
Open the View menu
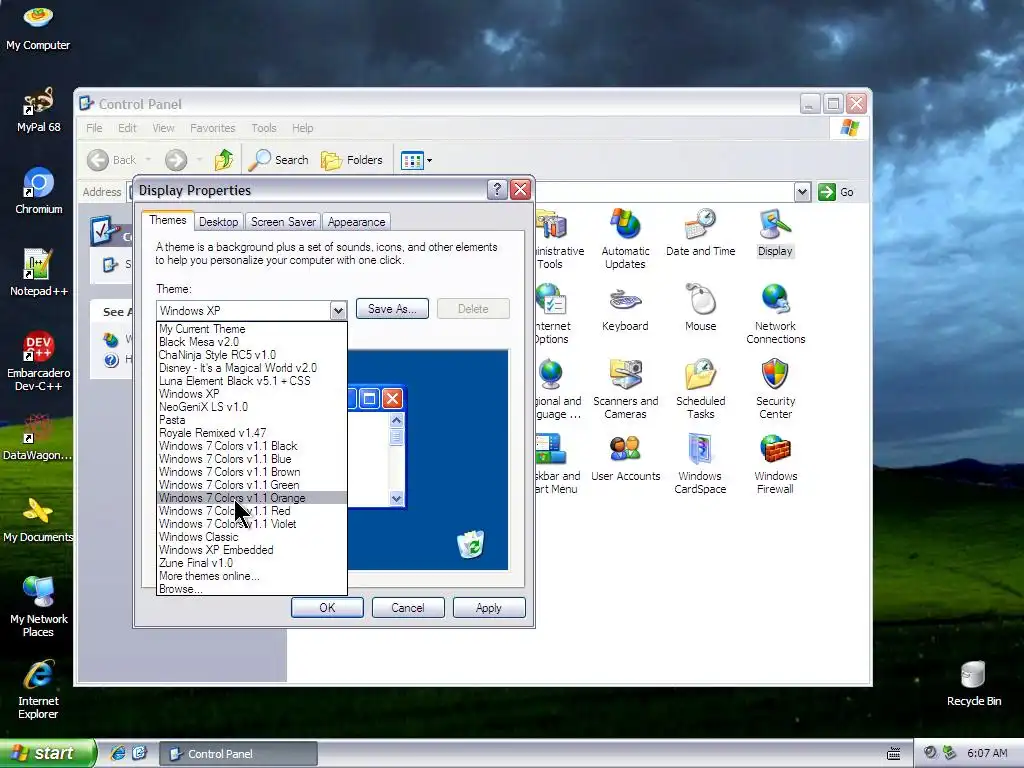(x=163, y=128)
